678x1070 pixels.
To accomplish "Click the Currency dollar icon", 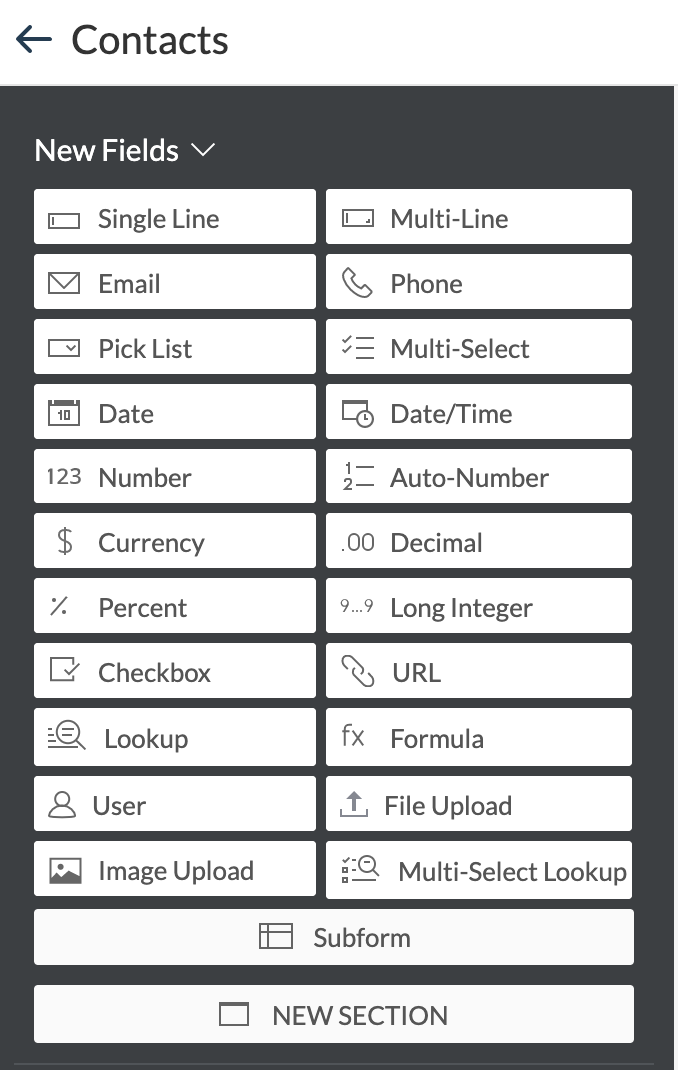I will click(64, 540).
